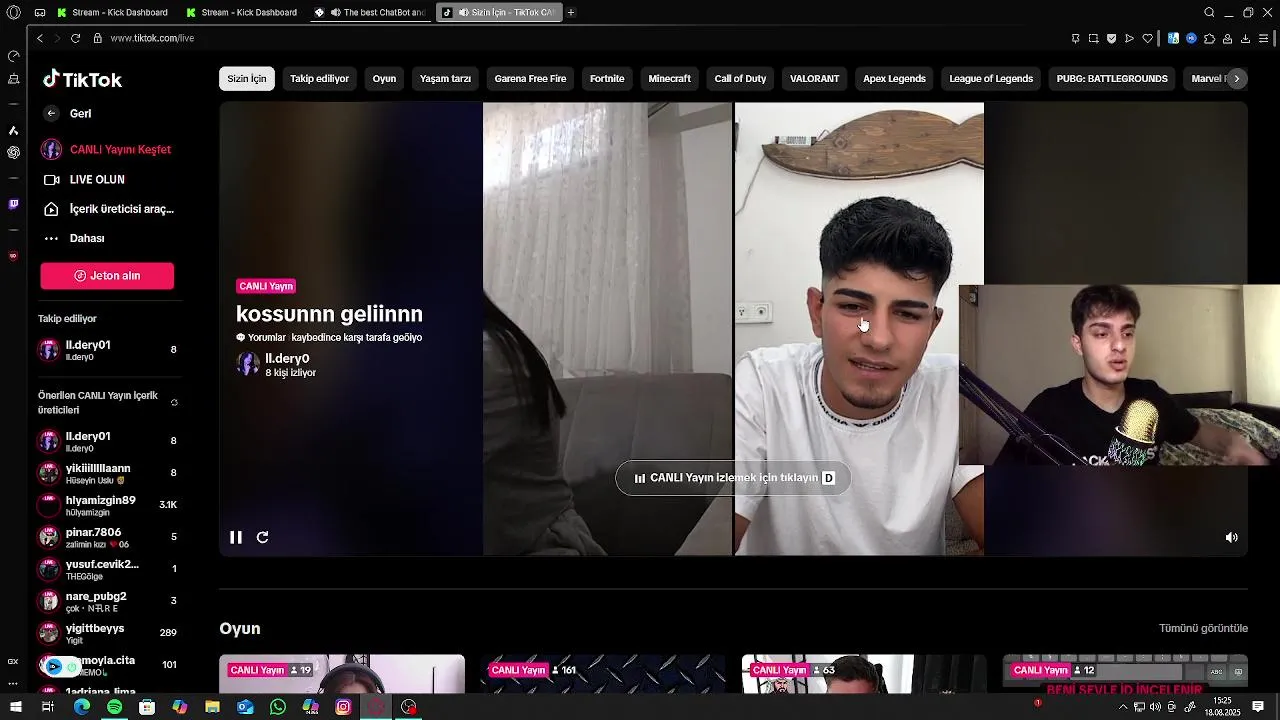This screenshot has width=1280, height=720.
Task: Open pinar.7806 live stream
Action: (107, 537)
